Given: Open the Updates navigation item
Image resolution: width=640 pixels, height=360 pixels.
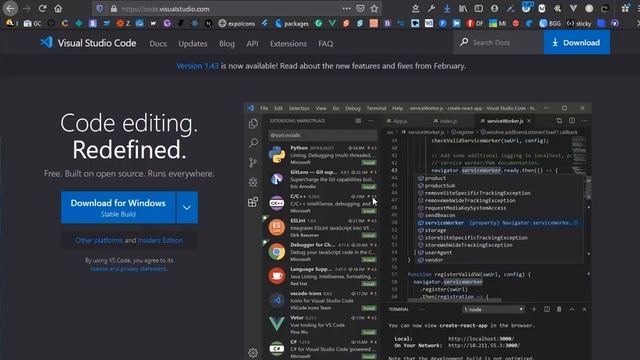Looking at the screenshot, I should click(193, 44).
